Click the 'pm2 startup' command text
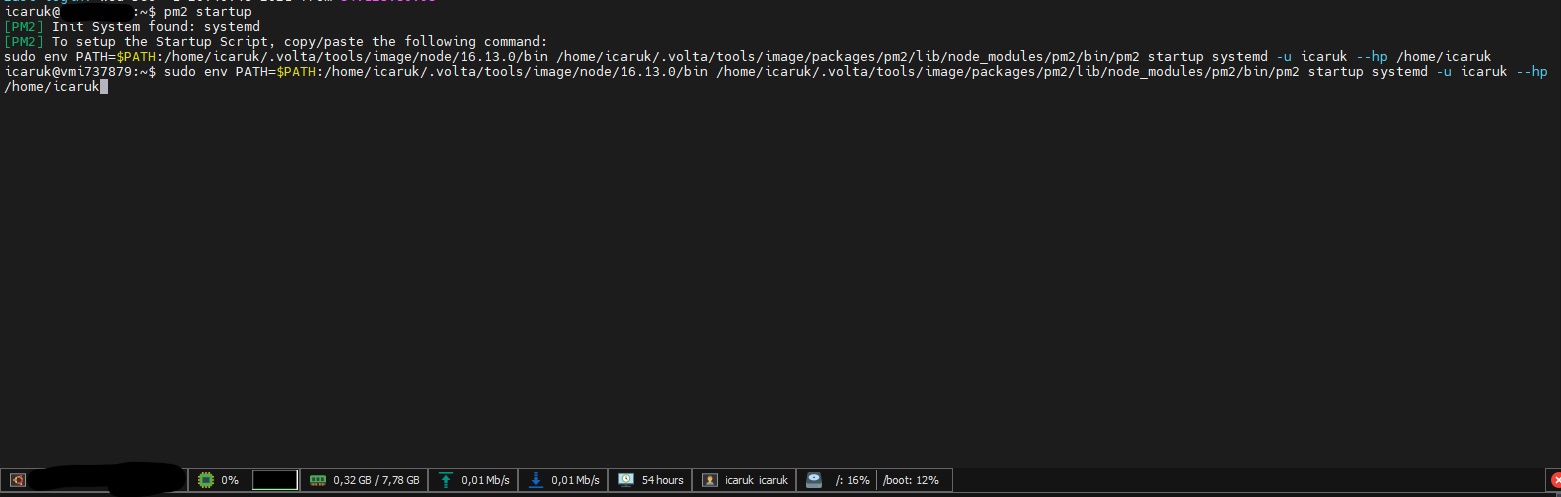The width and height of the screenshot is (1561, 497). pos(208,11)
